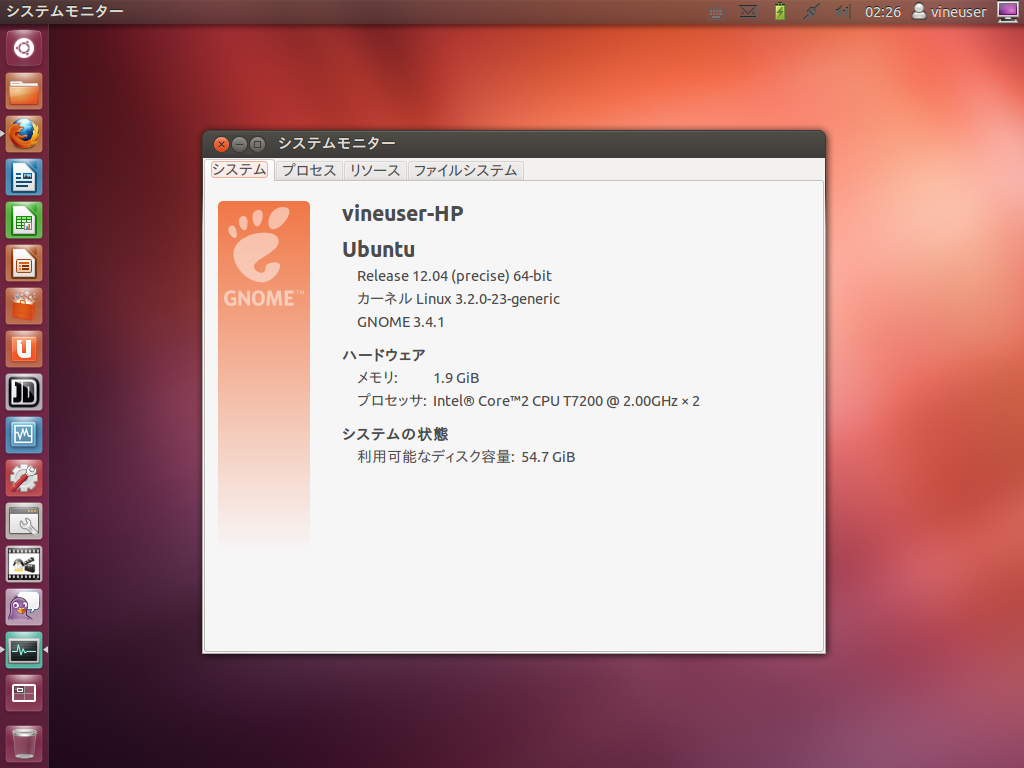Launch Firefox web browser
1024x768 pixels.
click(24, 134)
